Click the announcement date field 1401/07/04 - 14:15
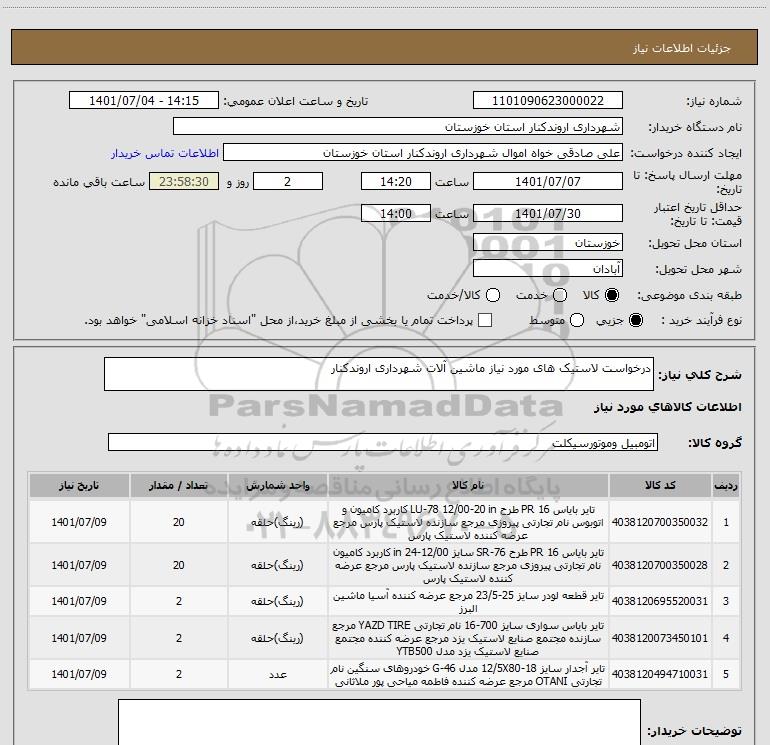The width and height of the screenshot is (770, 745). point(143,100)
